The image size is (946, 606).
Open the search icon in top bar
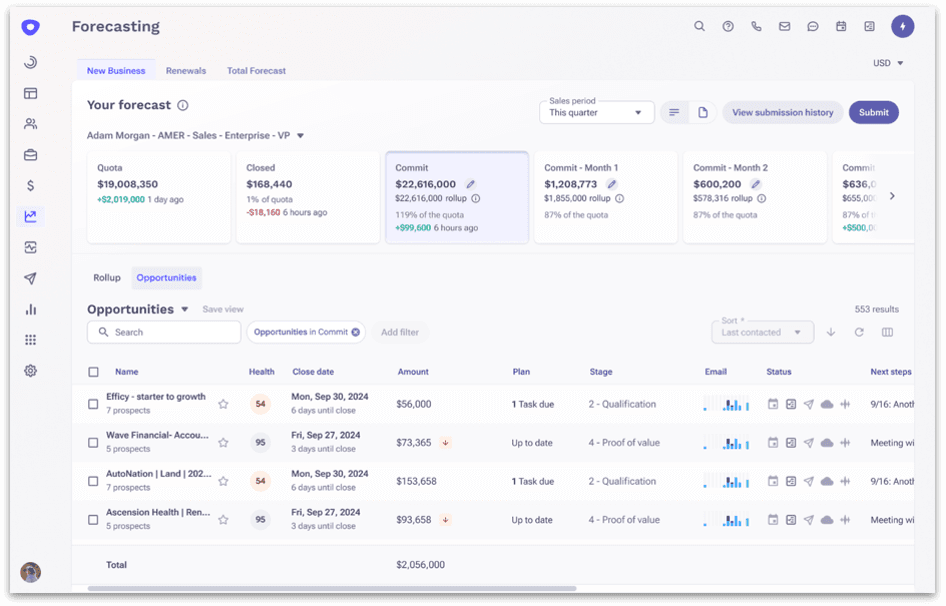(x=699, y=27)
